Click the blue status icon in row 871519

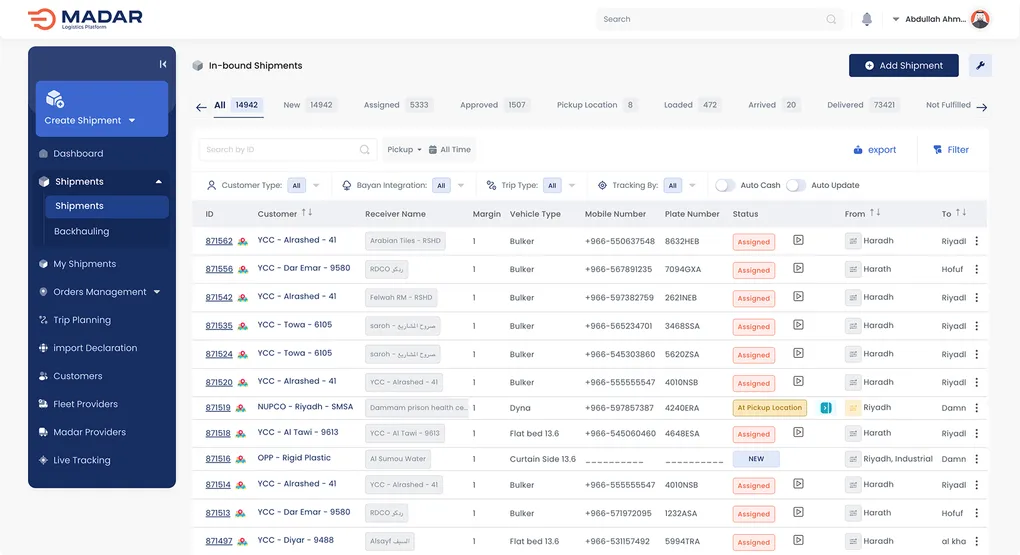(825, 408)
